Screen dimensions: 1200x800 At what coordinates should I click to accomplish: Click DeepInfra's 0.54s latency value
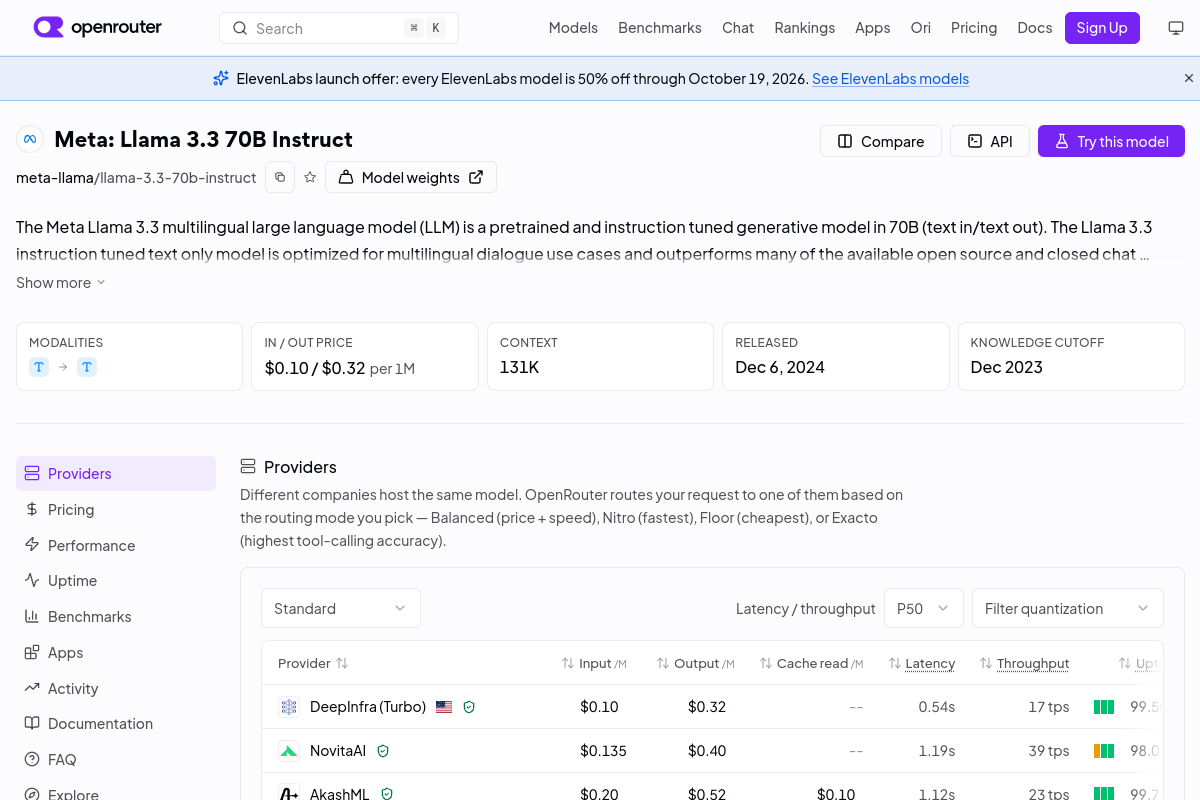pos(937,707)
